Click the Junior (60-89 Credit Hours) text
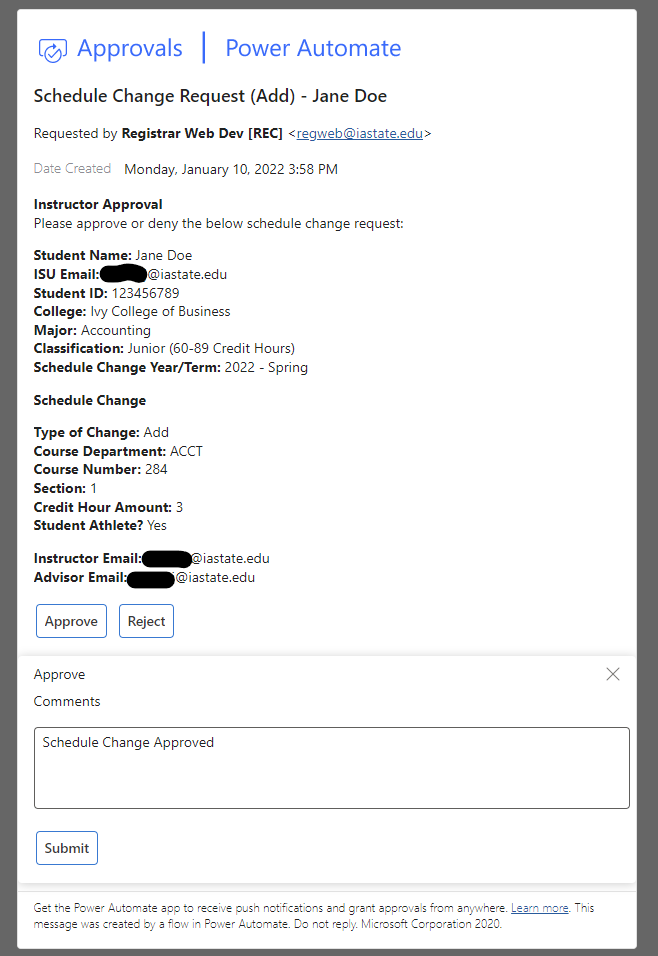This screenshot has width=658, height=956. tap(211, 349)
